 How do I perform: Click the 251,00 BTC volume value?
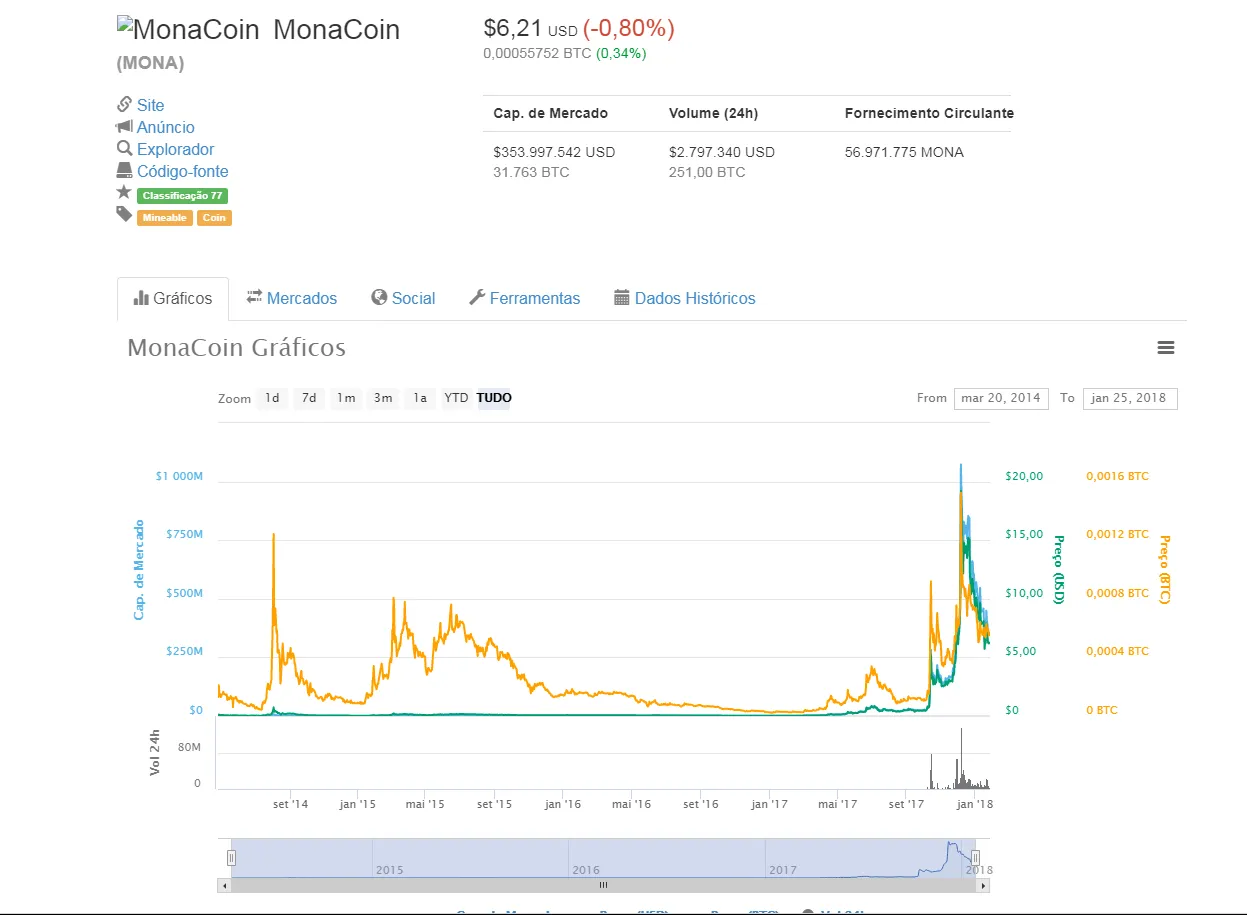coord(707,172)
